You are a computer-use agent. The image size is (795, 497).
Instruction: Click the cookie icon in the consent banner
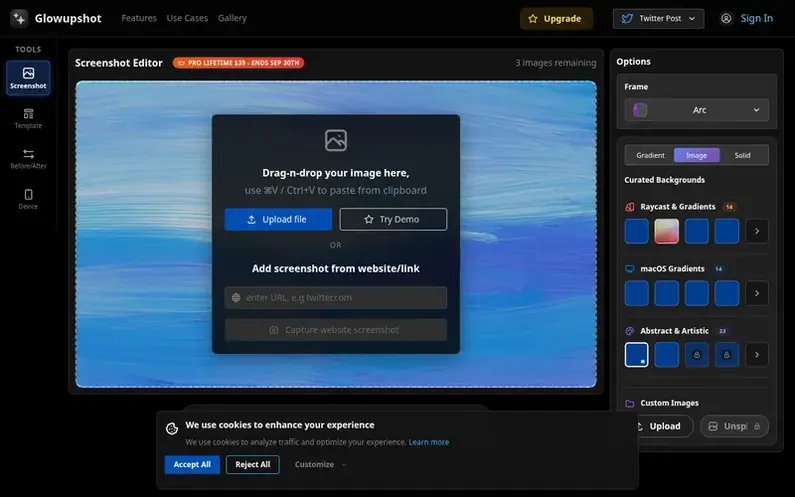pyautogui.click(x=172, y=429)
